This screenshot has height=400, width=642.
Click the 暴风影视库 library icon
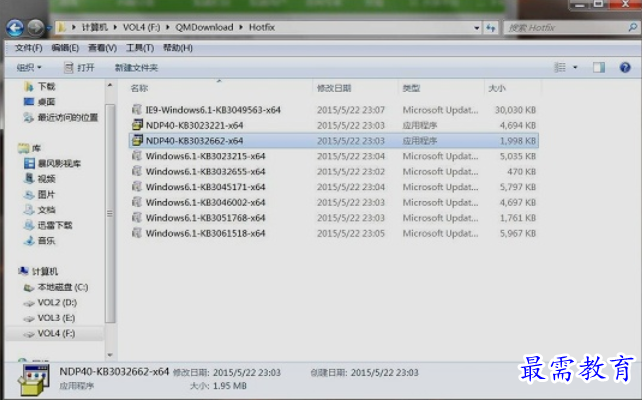point(29,163)
